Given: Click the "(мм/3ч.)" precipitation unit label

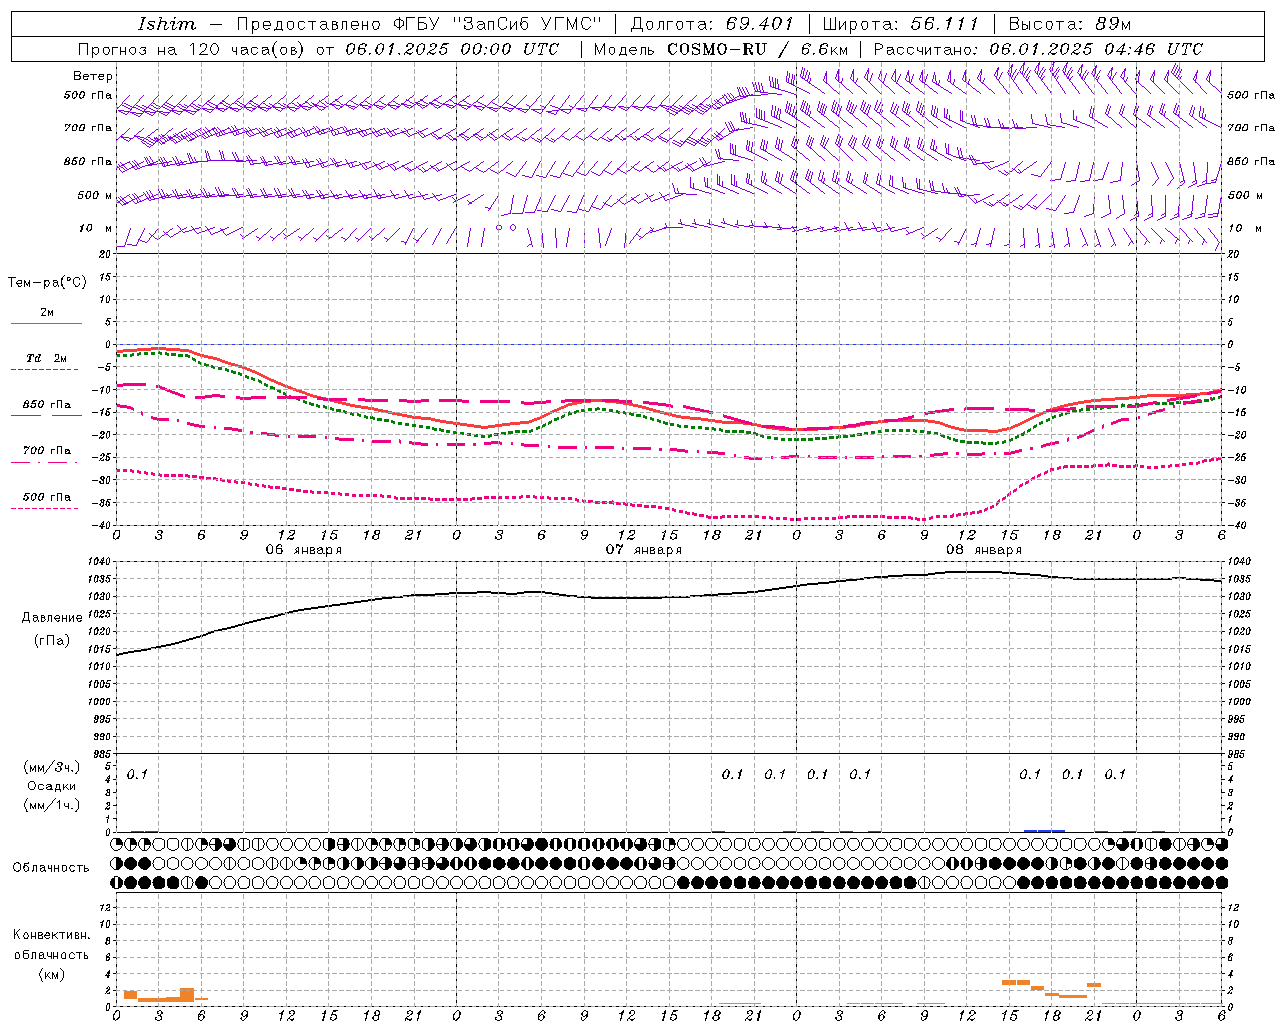Looking at the screenshot, I should pyautogui.click(x=52, y=767).
